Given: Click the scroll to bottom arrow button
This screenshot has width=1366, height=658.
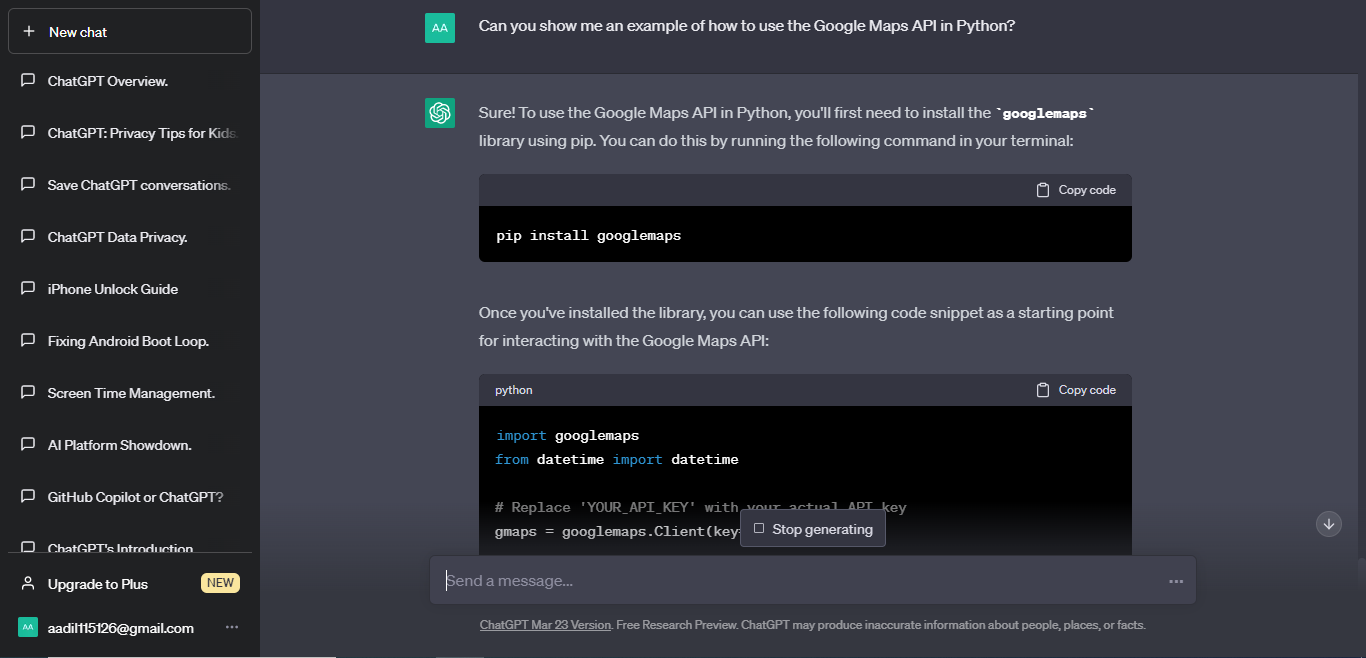Looking at the screenshot, I should point(1329,523).
